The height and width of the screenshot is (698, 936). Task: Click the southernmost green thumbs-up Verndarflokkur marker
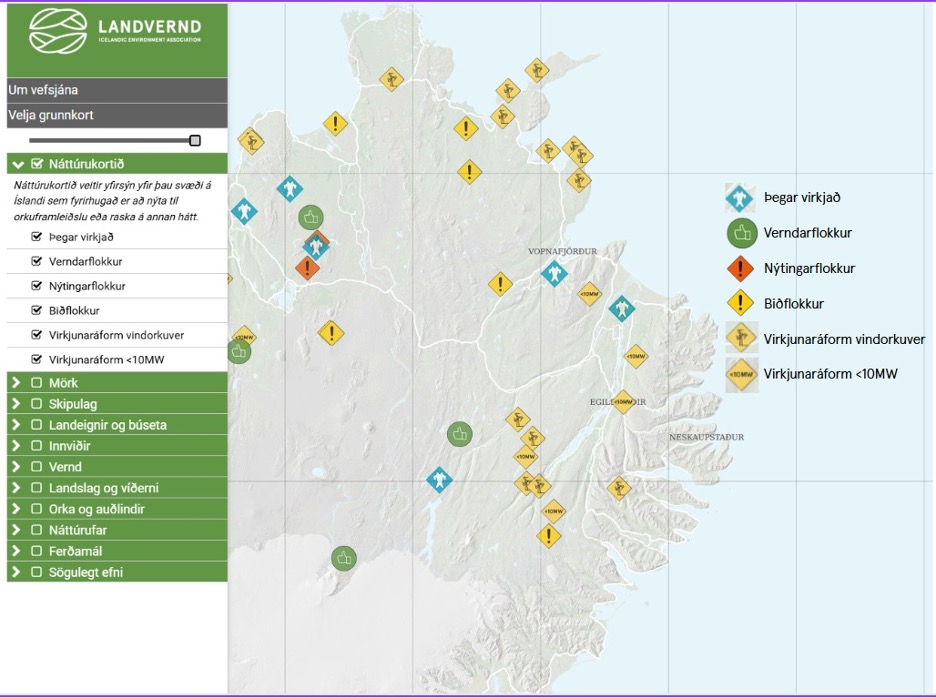(x=344, y=558)
